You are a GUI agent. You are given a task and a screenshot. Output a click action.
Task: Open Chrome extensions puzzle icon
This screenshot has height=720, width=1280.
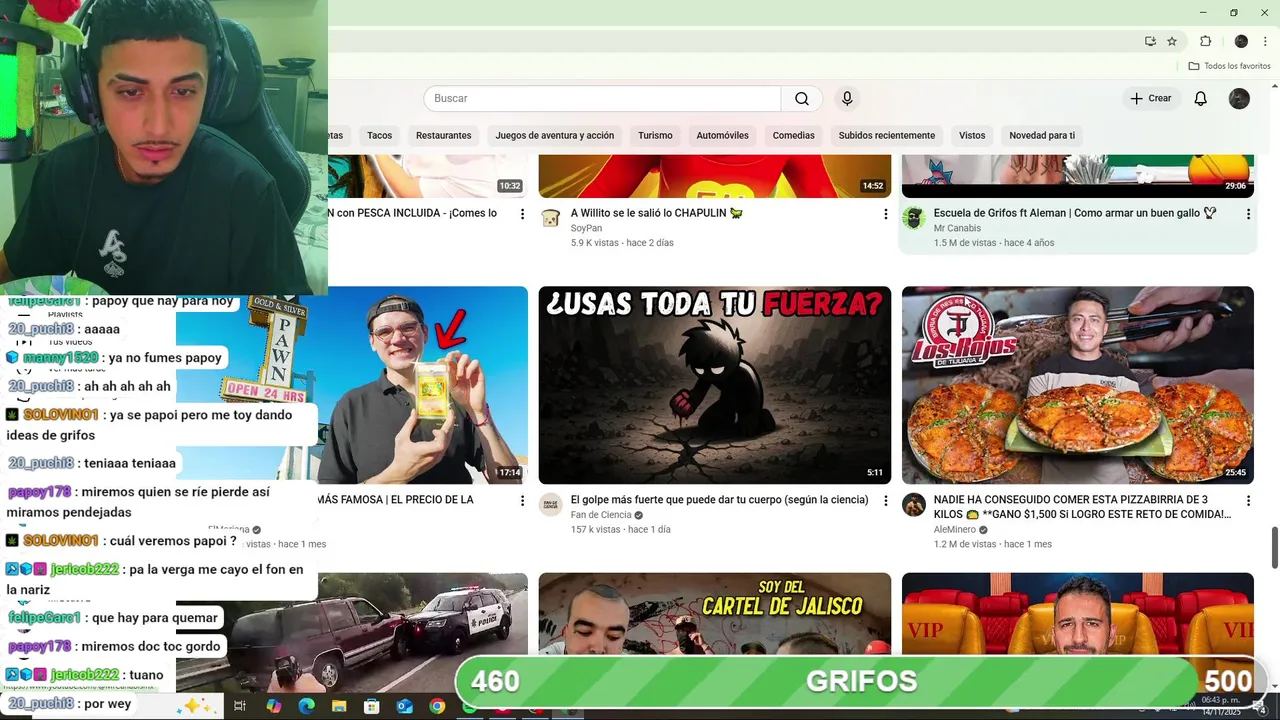[x=1205, y=41]
